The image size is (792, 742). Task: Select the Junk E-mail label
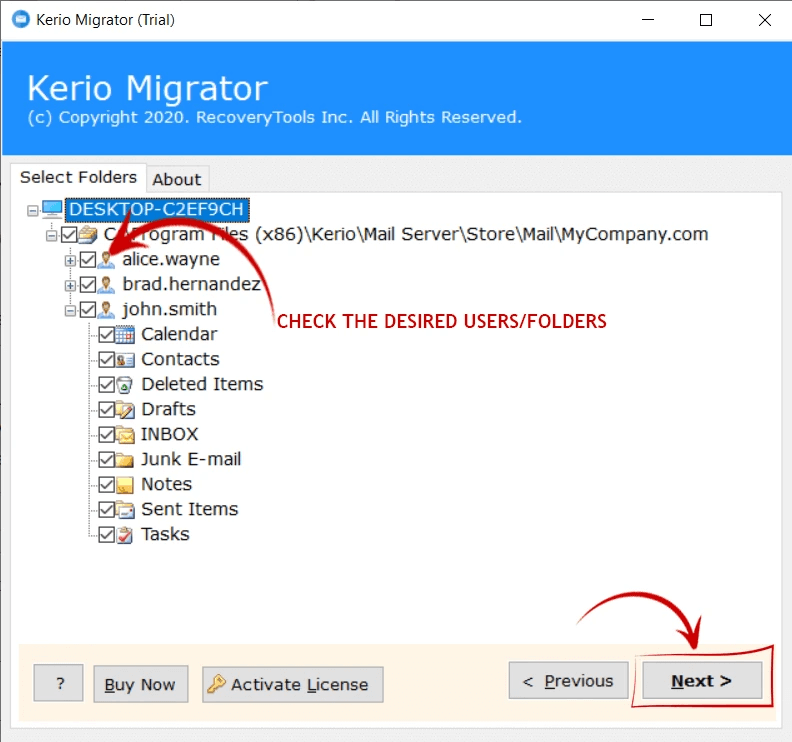point(191,459)
